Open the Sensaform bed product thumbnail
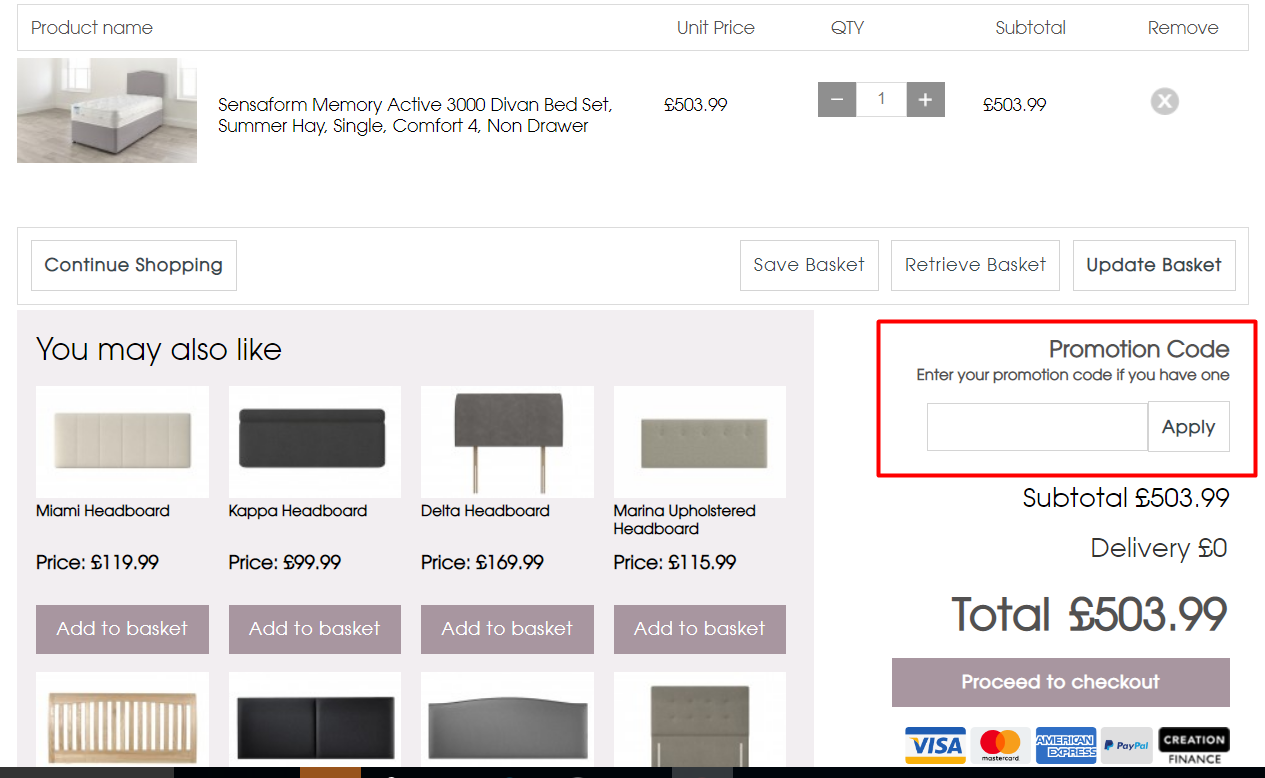1265x778 pixels. [x=106, y=110]
